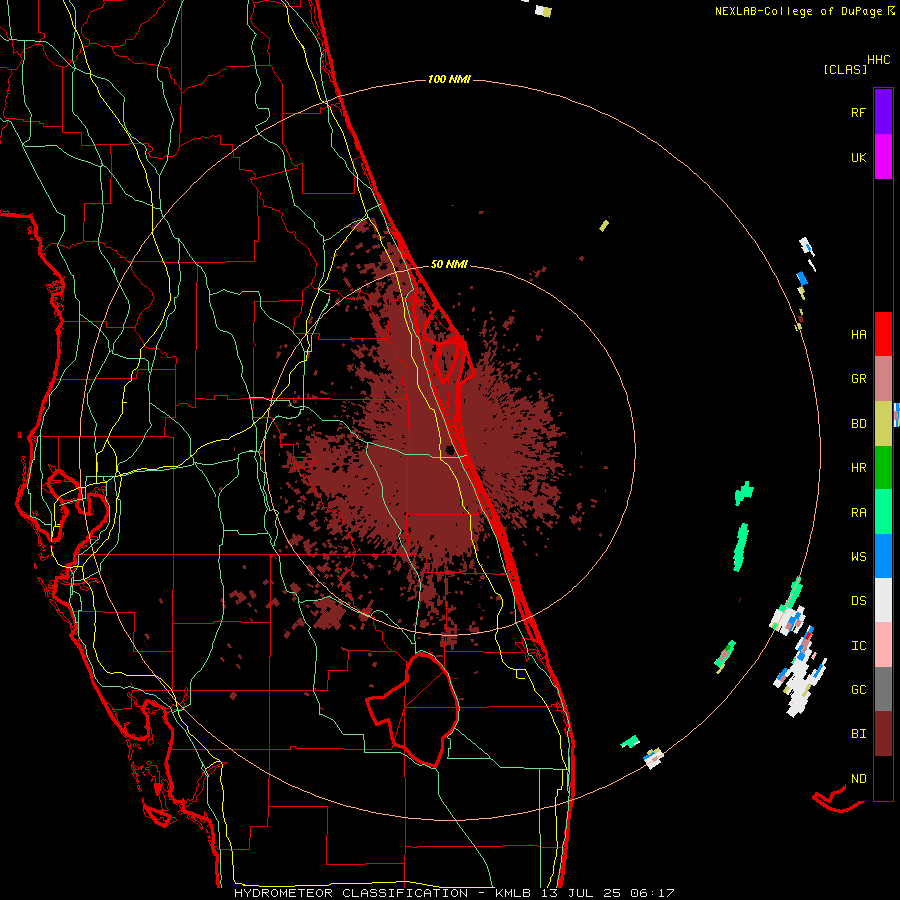Viewport: 900px width, 900px height.
Task: Click the WS legend label
Action: (x=858, y=556)
